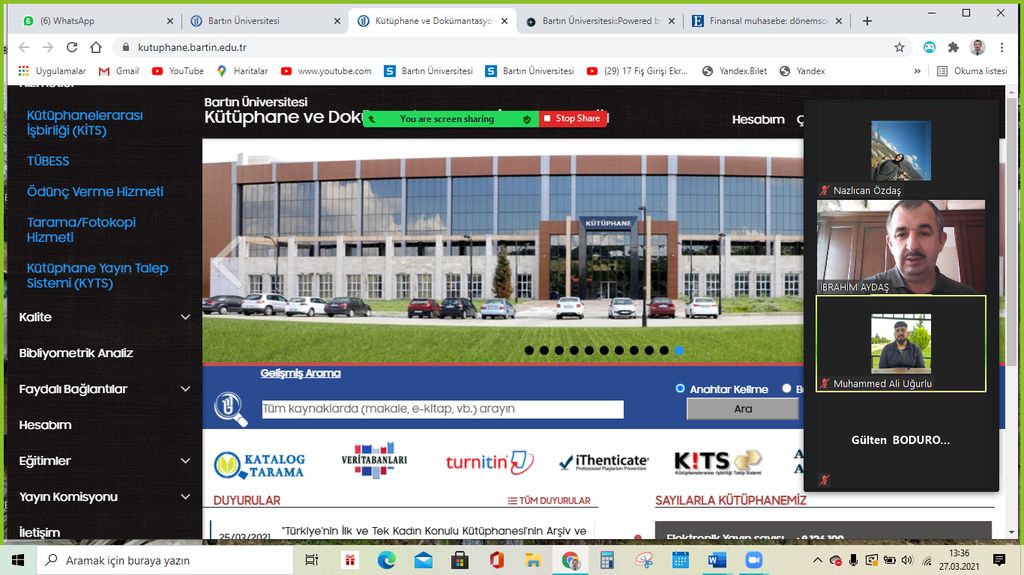Click the Stop Share button
1024x575 pixels.
pyautogui.click(x=574, y=119)
